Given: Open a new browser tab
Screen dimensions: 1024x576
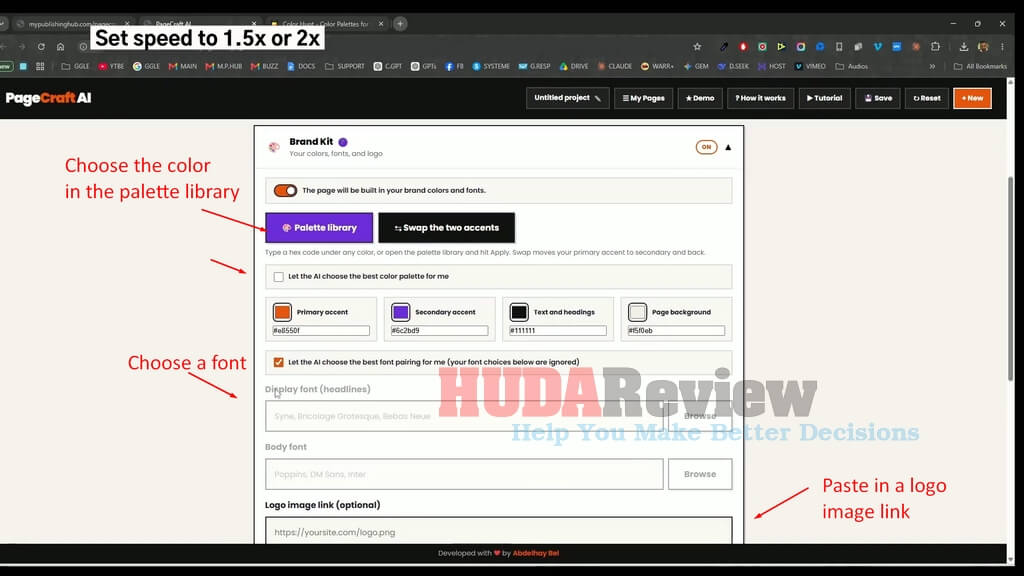Looking at the screenshot, I should click(400, 24).
